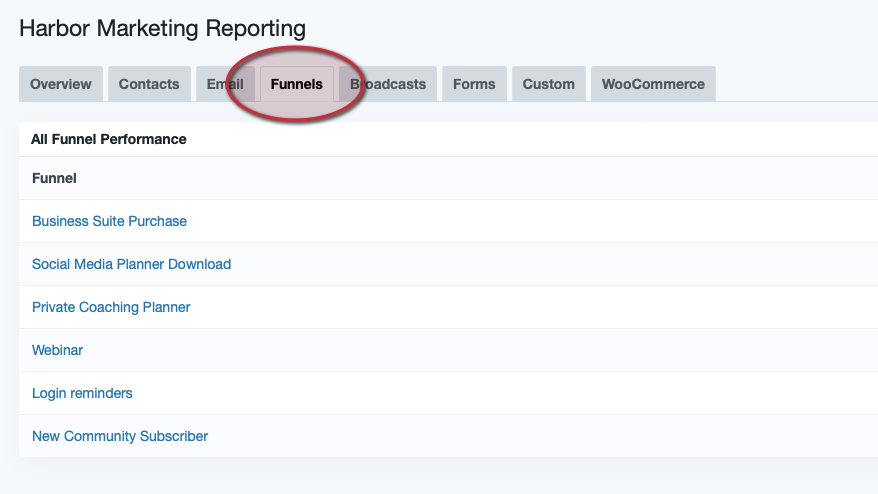Open the WooCommerce tab

pos(653,84)
